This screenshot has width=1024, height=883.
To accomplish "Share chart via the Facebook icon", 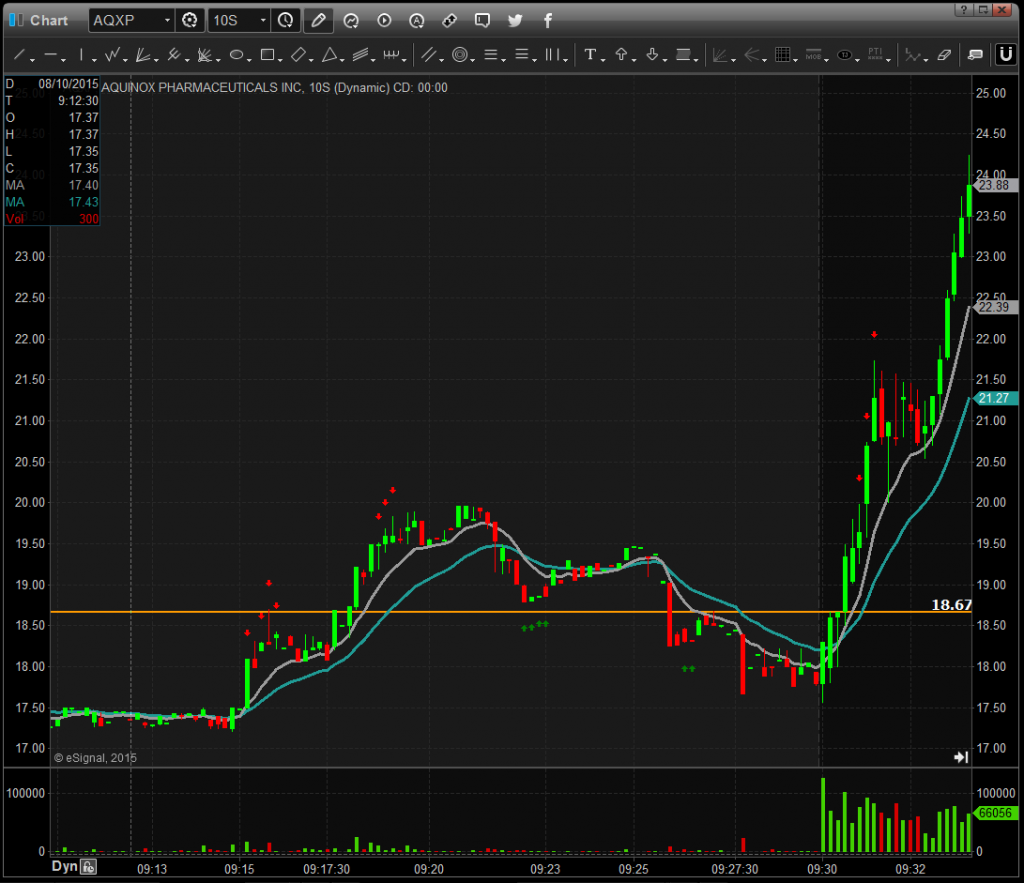I will tap(548, 21).
